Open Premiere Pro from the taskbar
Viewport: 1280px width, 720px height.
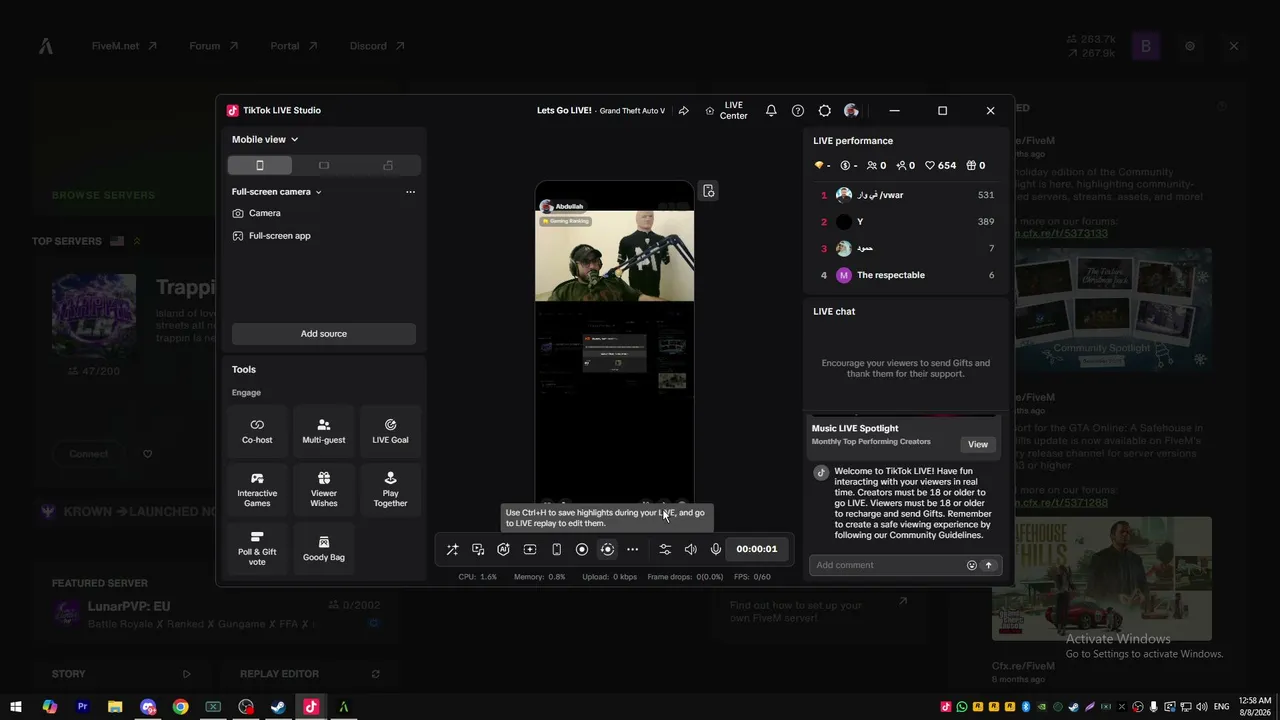coord(82,707)
